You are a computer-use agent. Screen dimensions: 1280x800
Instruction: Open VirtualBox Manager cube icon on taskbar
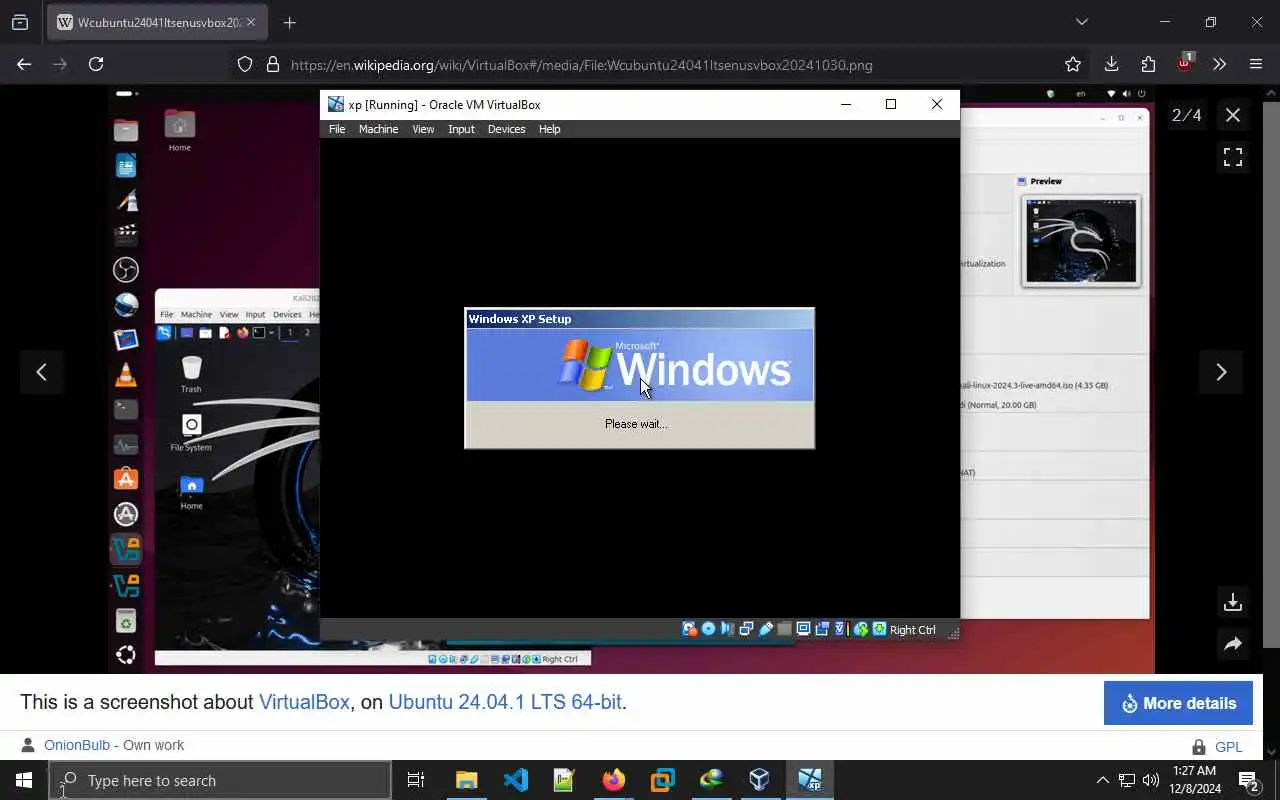tap(760, 780)
